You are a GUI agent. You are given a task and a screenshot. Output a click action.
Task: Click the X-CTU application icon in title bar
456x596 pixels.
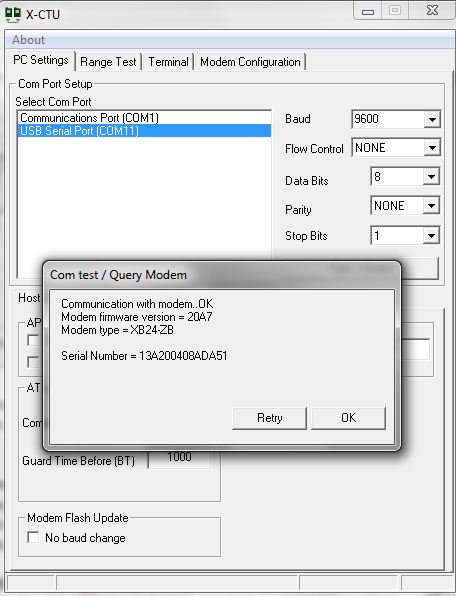point(13,14)
